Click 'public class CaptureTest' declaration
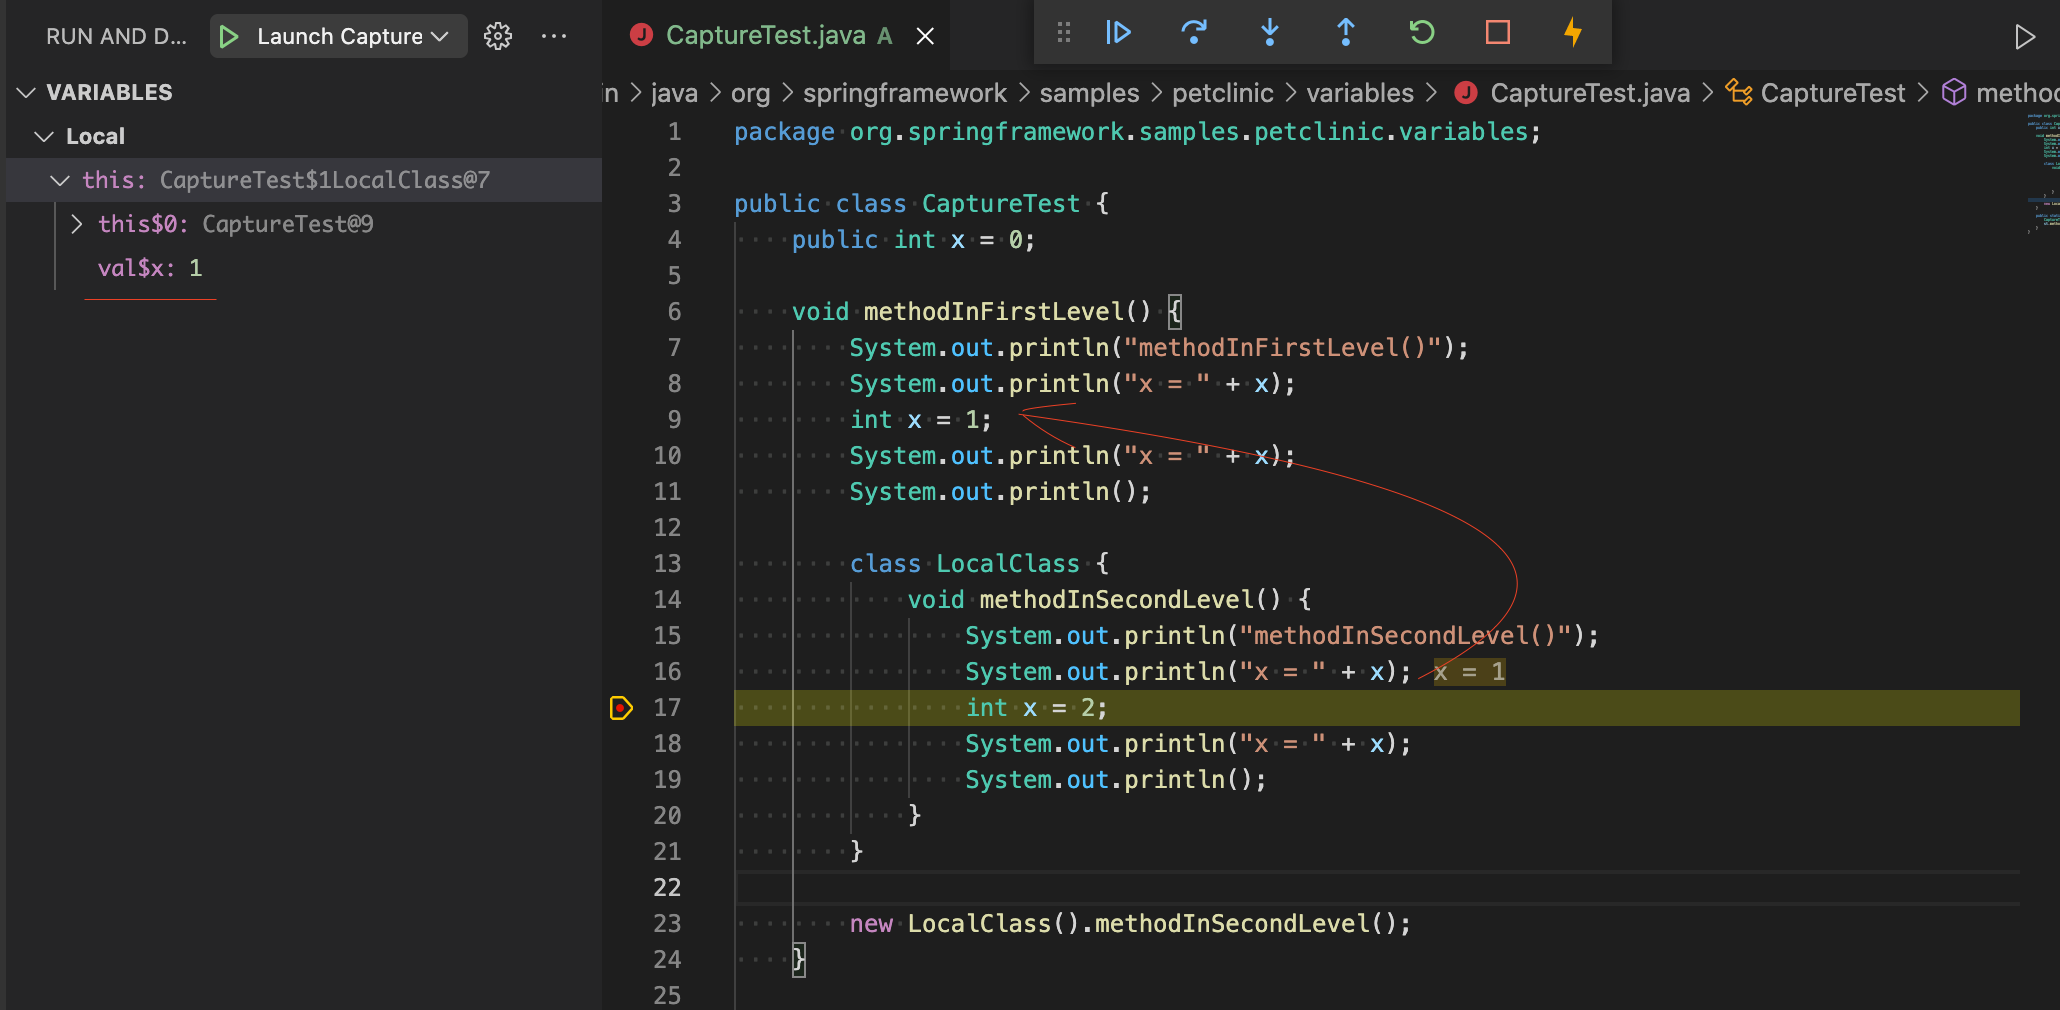This screenshot has width=2060, height=1010. pos(921,204)
